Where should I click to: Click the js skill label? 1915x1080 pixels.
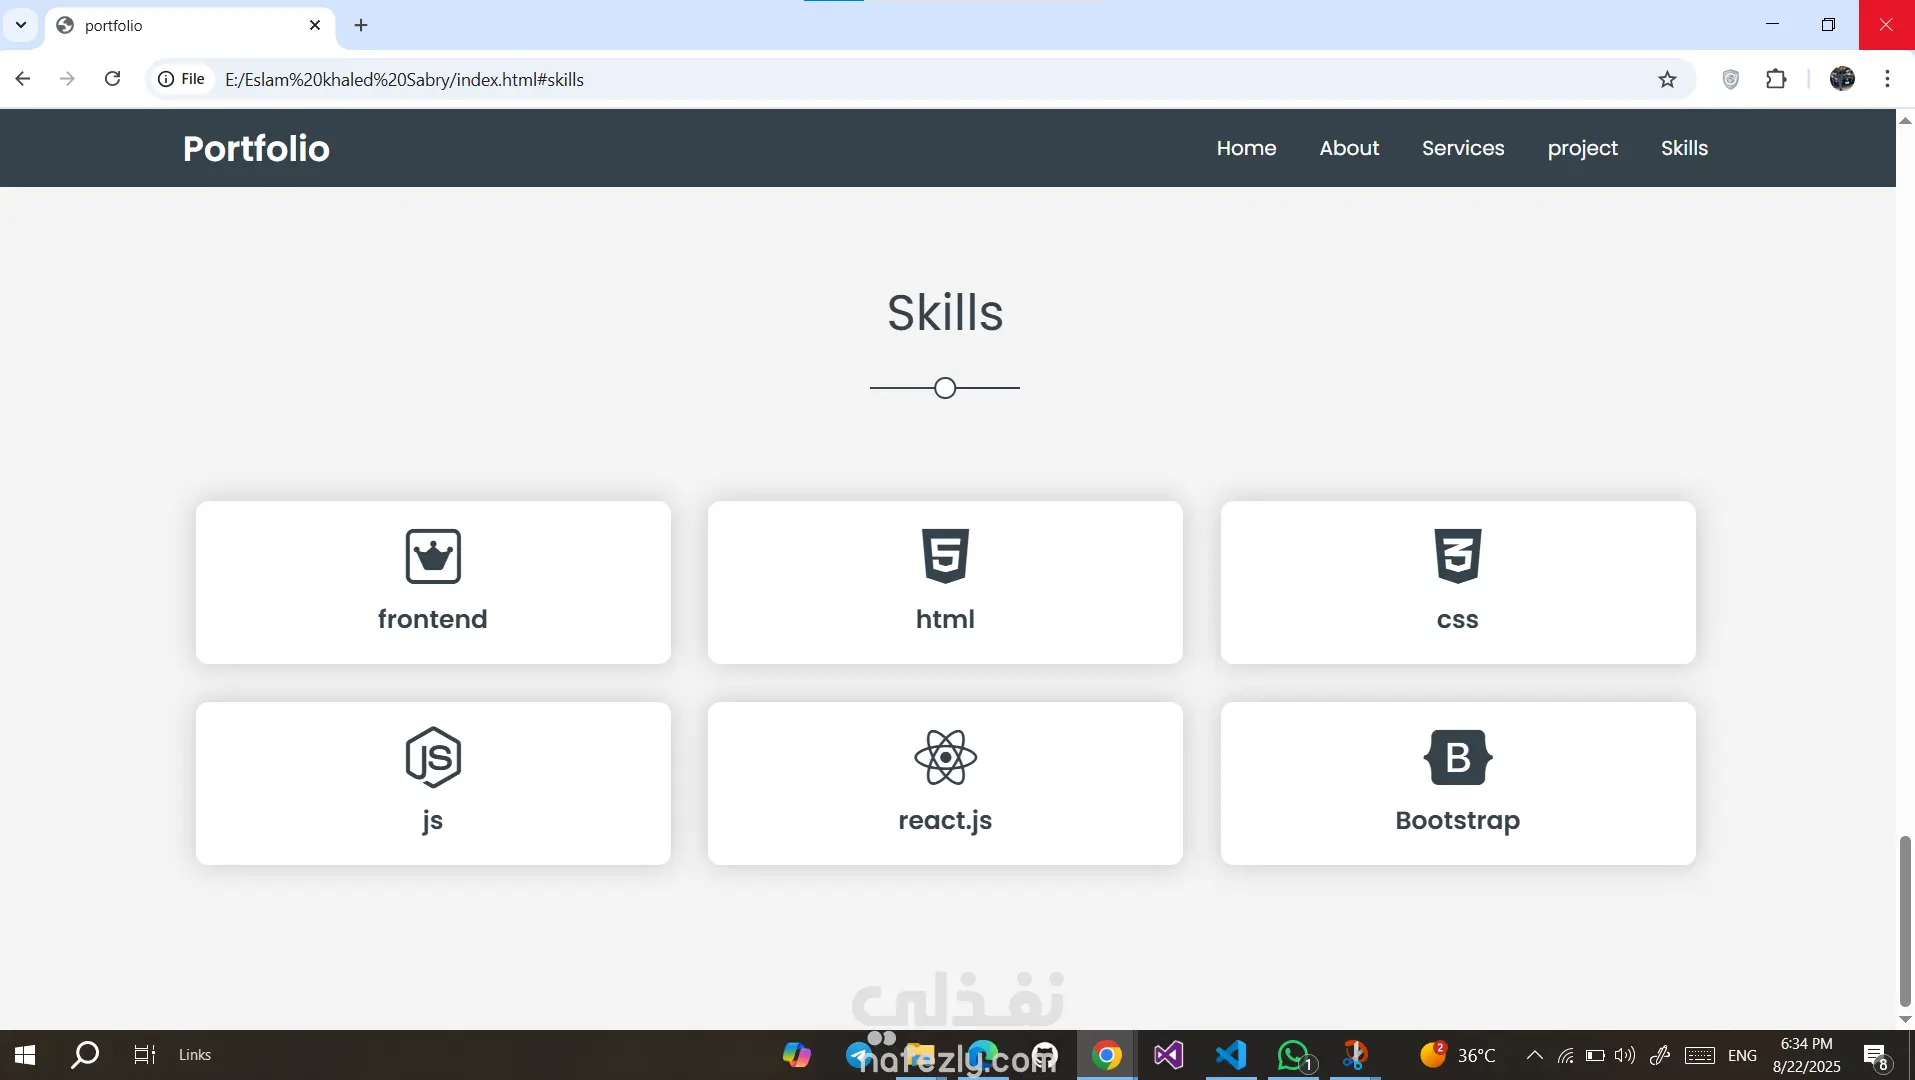433,821
